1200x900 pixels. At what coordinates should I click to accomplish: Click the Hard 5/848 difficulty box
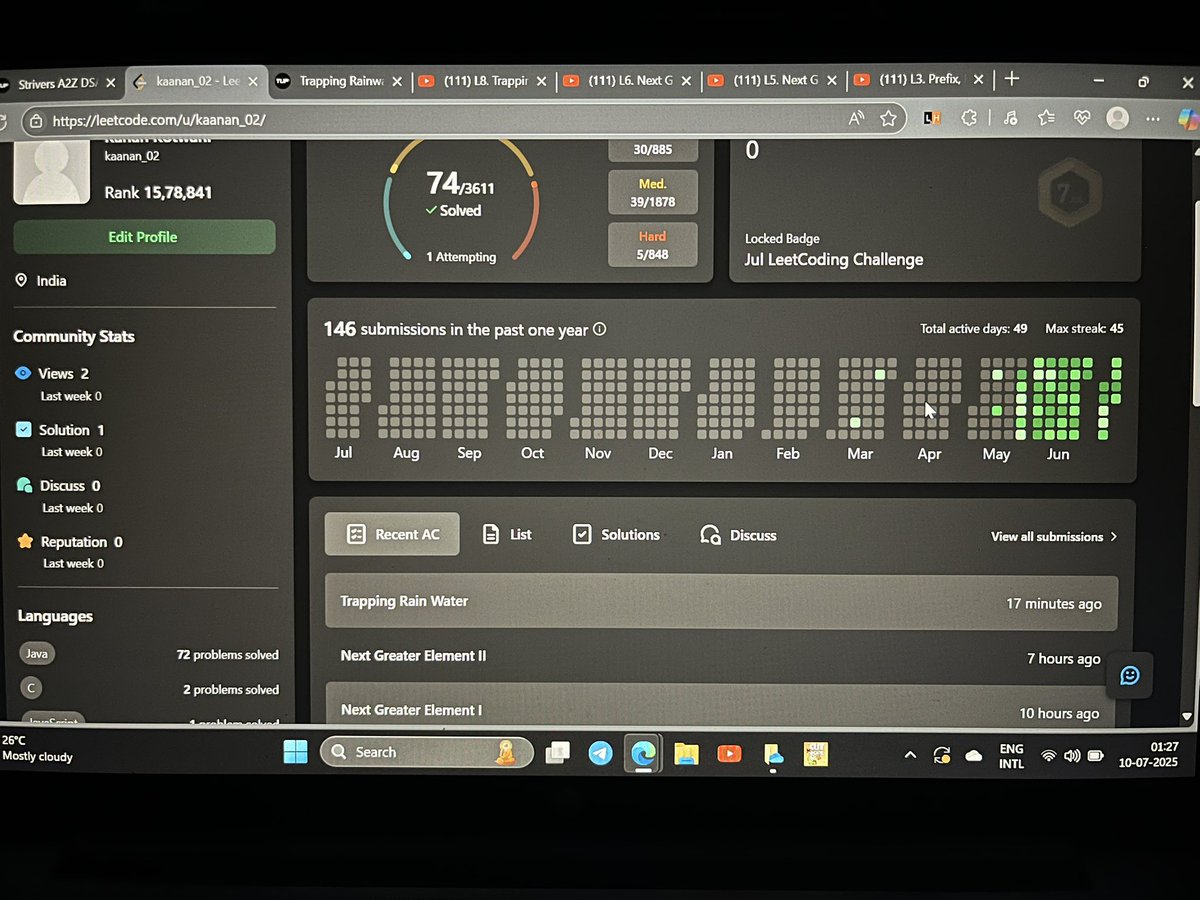653,245
